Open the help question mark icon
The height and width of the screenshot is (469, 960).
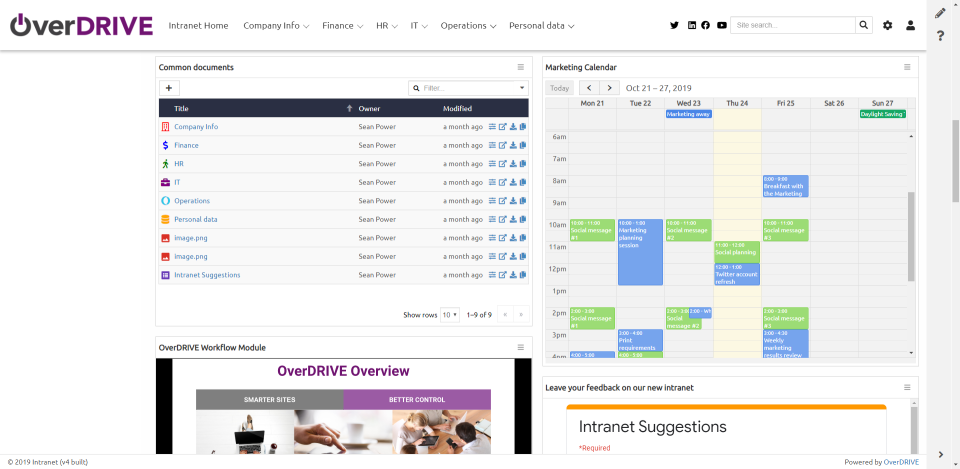pos(941,36)
